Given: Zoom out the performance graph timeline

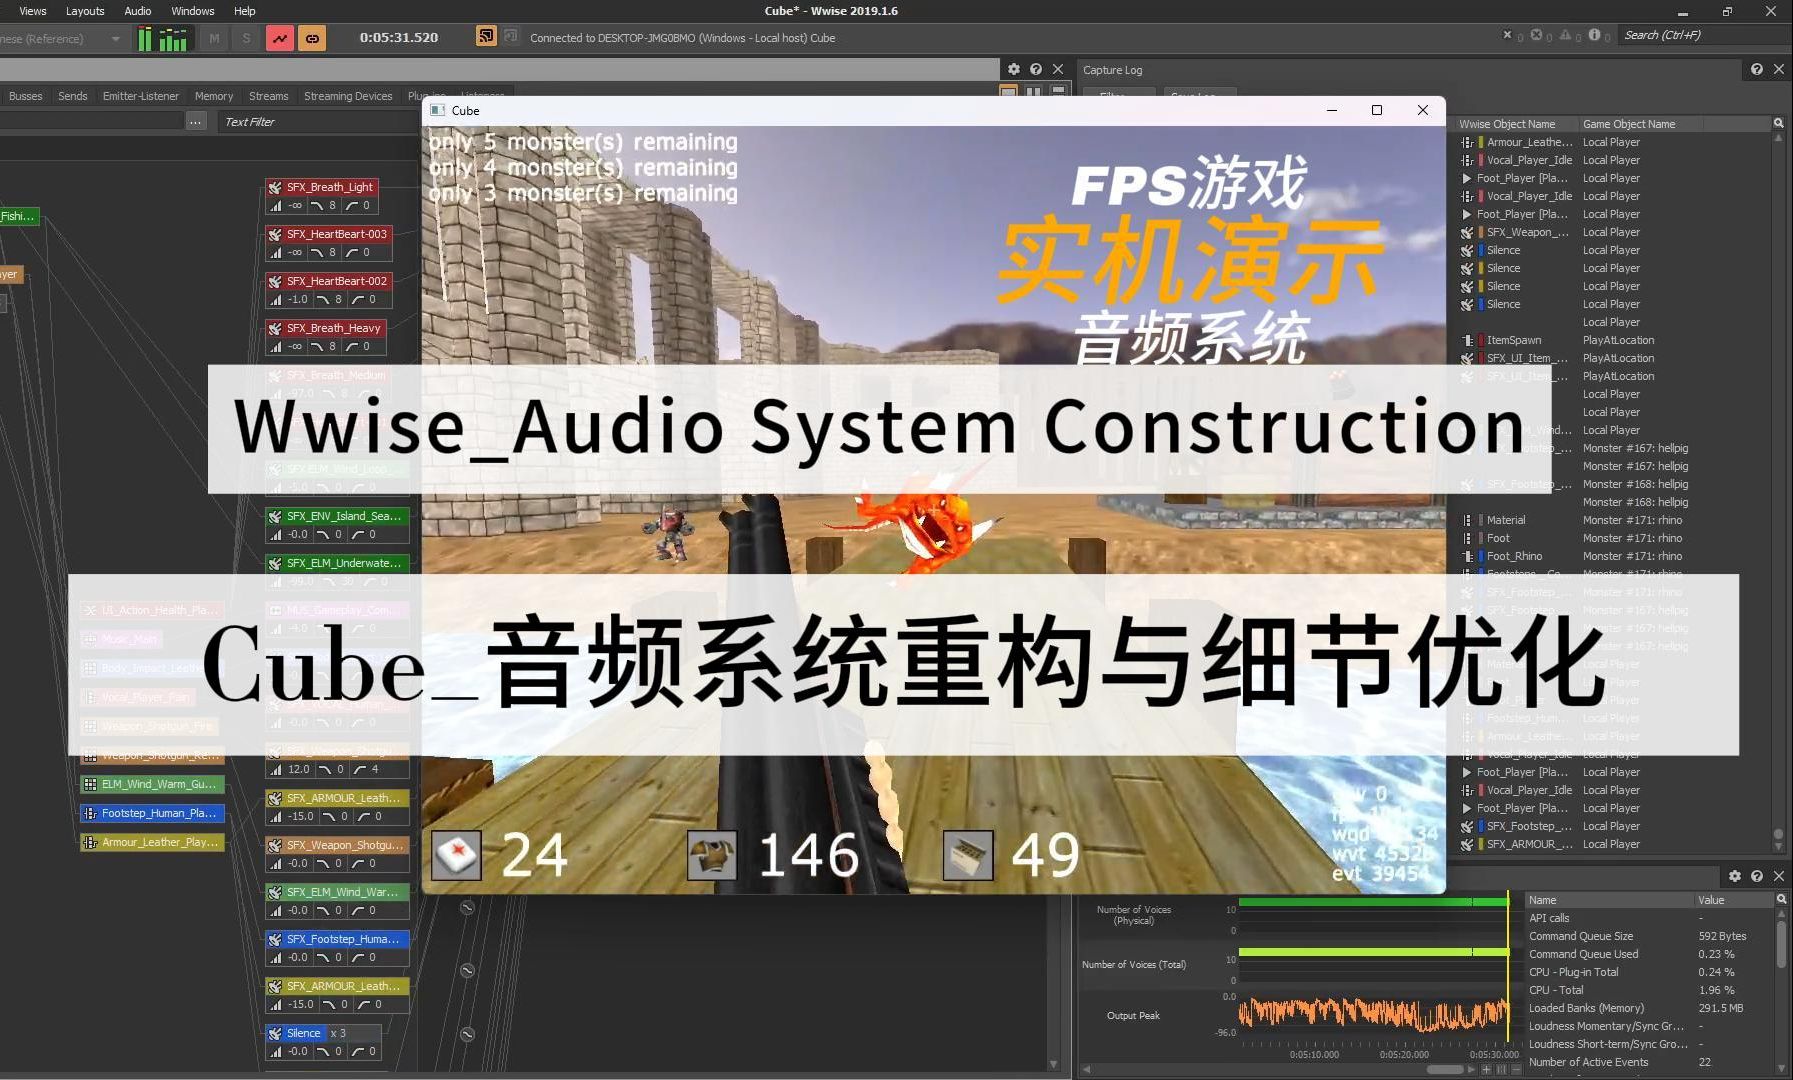Looking at the screenshot, I should coord(1518,1069).
